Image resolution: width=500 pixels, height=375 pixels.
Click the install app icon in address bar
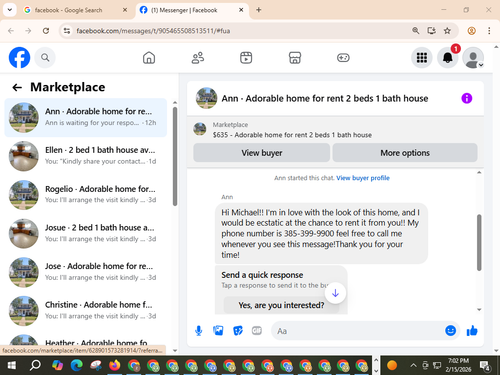[432, 31]
